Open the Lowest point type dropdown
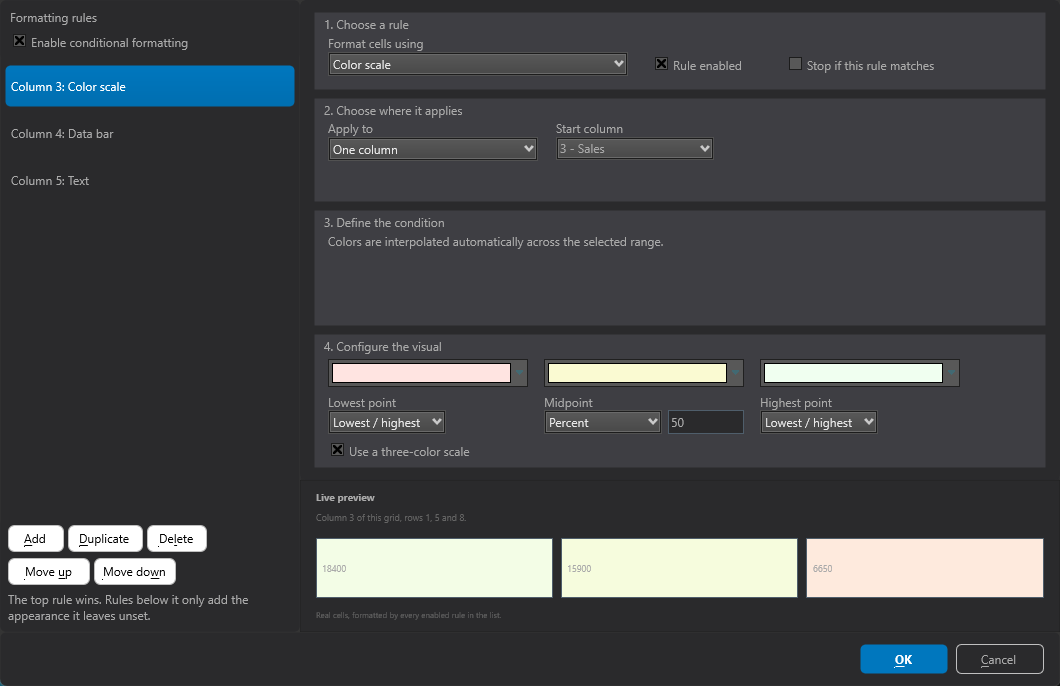1060x686 pixels. tap(387, 422)
